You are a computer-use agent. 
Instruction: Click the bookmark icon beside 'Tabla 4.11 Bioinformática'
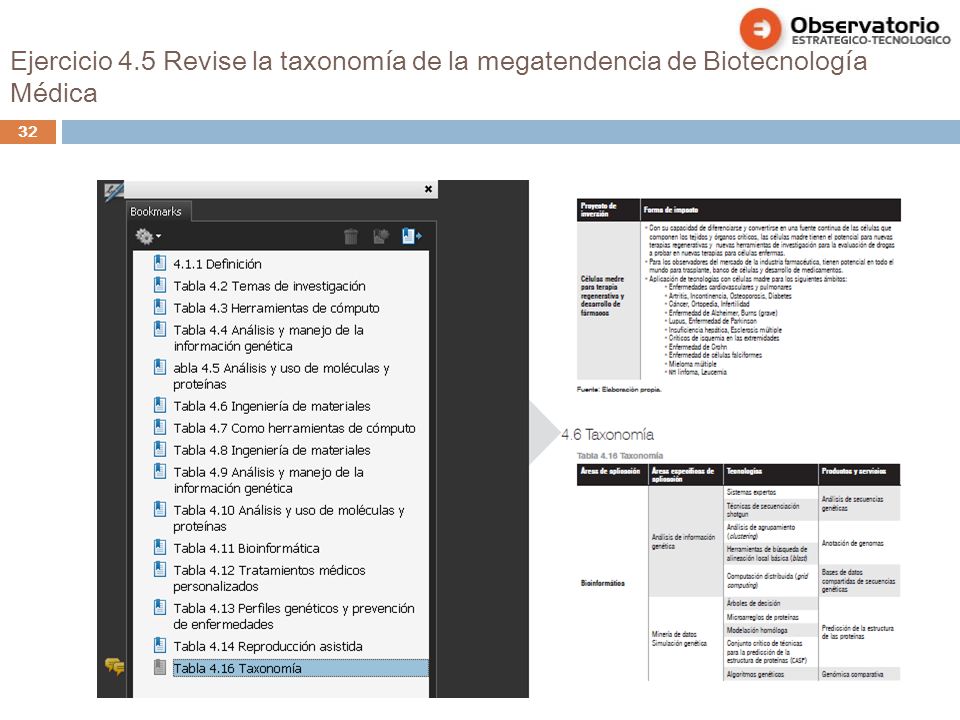coord(160,547)
